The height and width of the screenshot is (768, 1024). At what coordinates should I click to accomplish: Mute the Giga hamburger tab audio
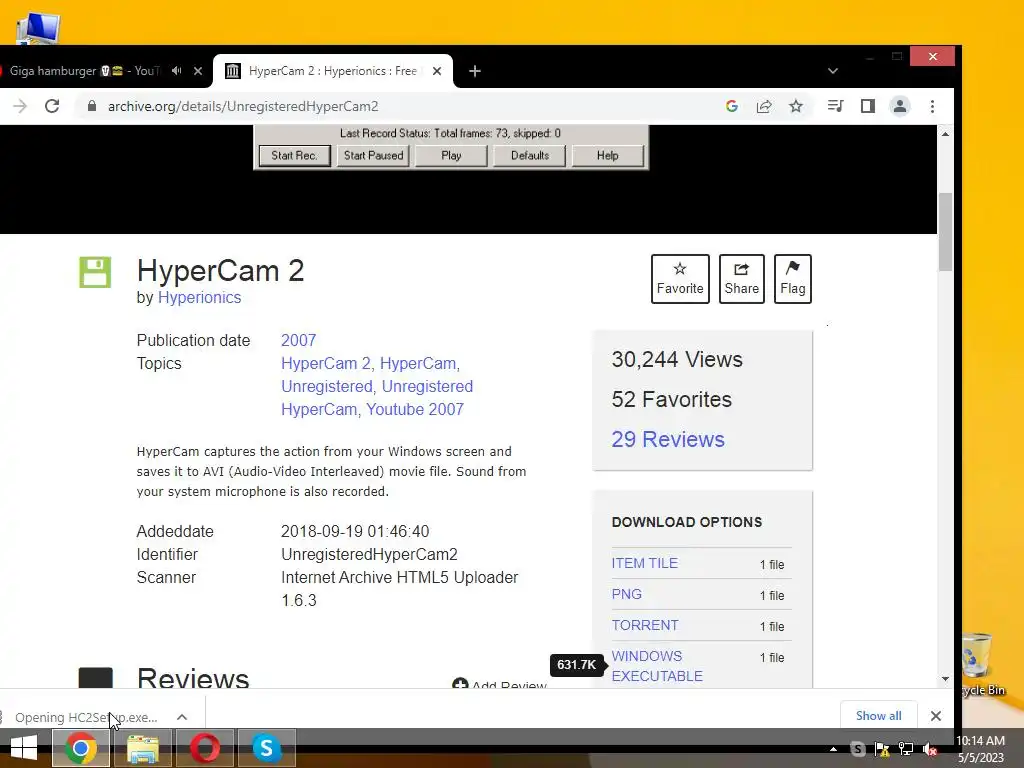(176, 71)
